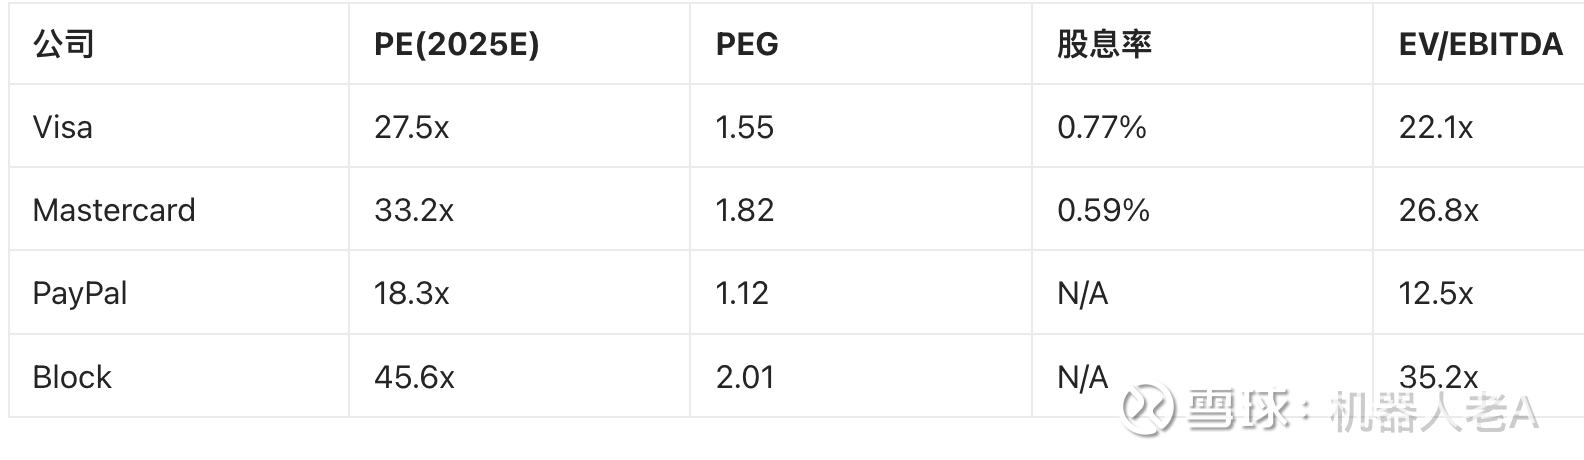Select the Visa company cell
Screen dimensions: 1584x460
tap(63, 127)
